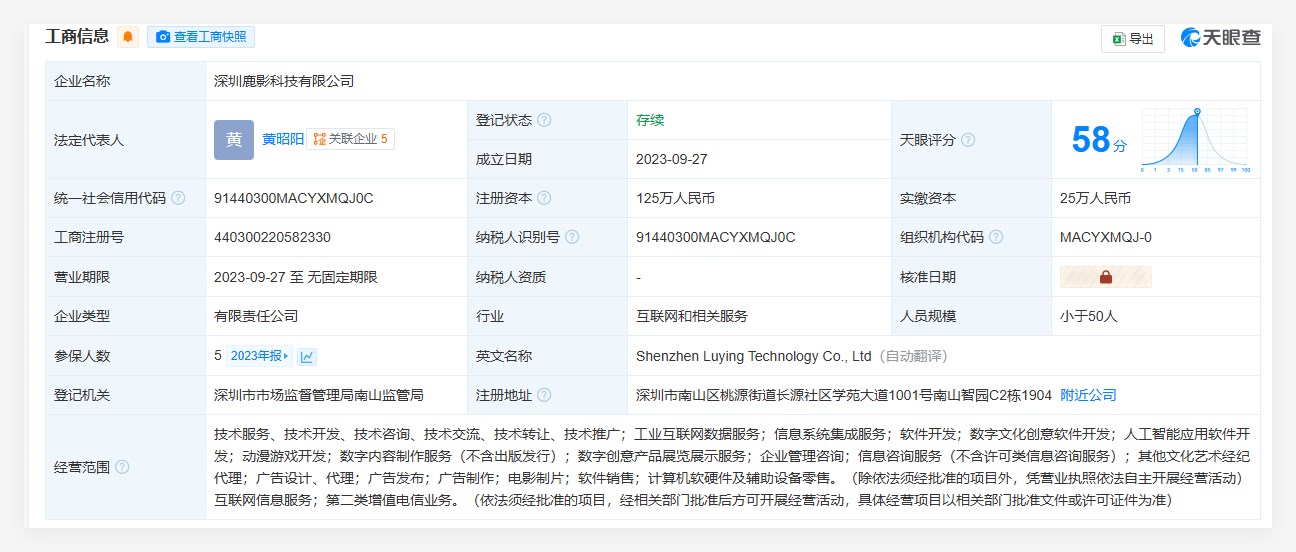
Task: Open the insured headcount trend chart icon
Action: [307, 356]
